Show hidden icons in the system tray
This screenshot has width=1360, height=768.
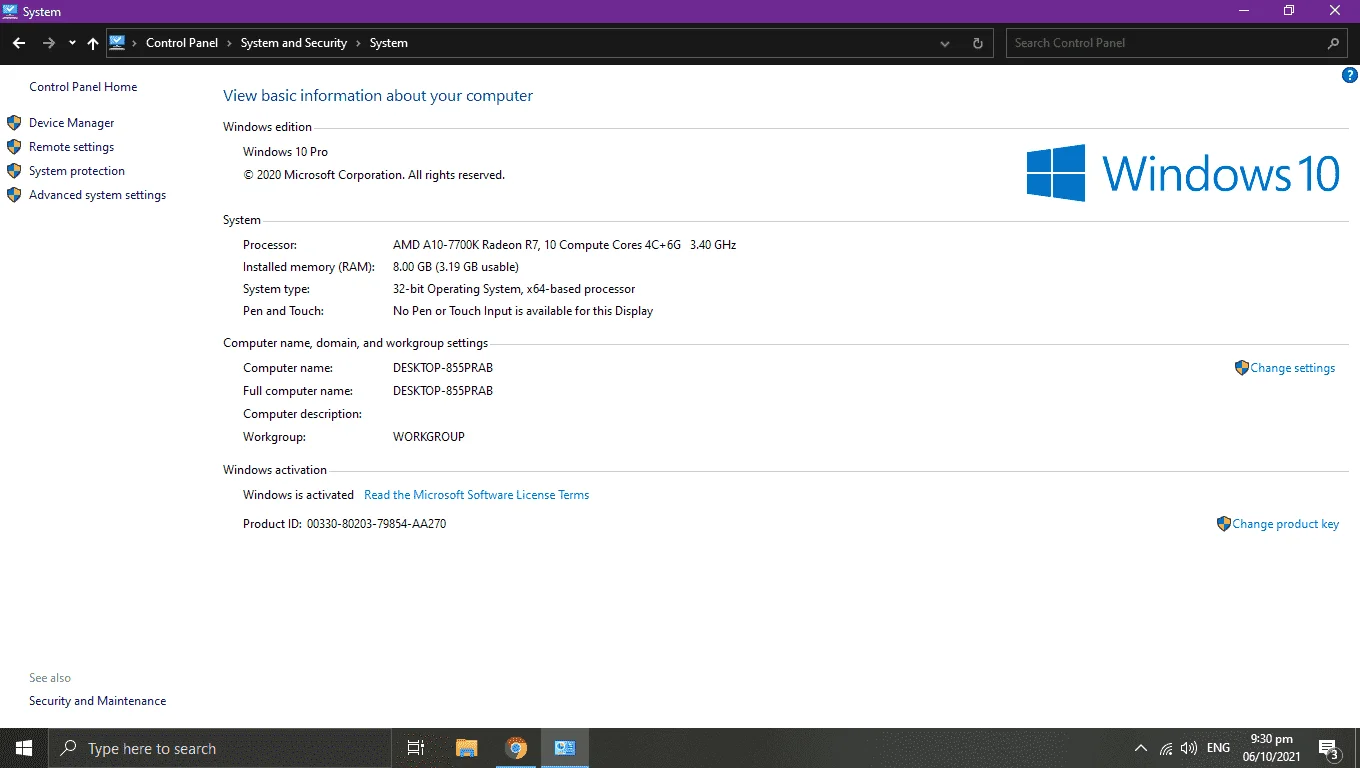(1140, 748)
